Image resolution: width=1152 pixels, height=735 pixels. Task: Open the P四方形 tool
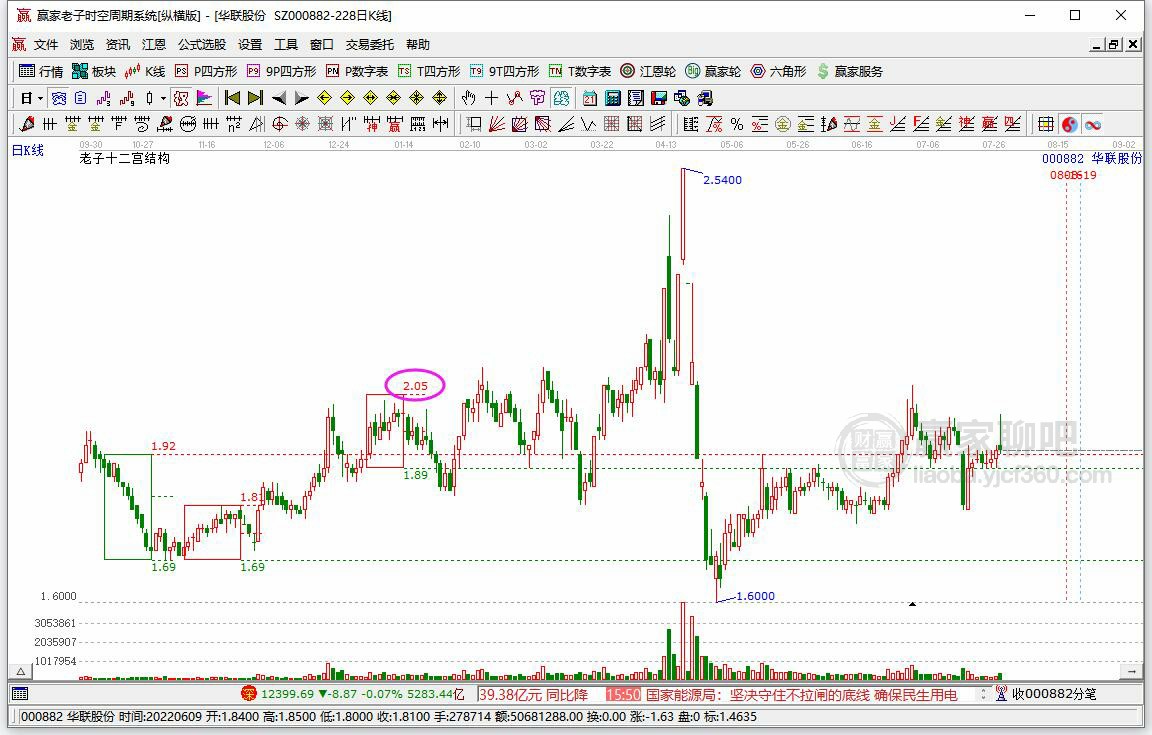point(206,71)
